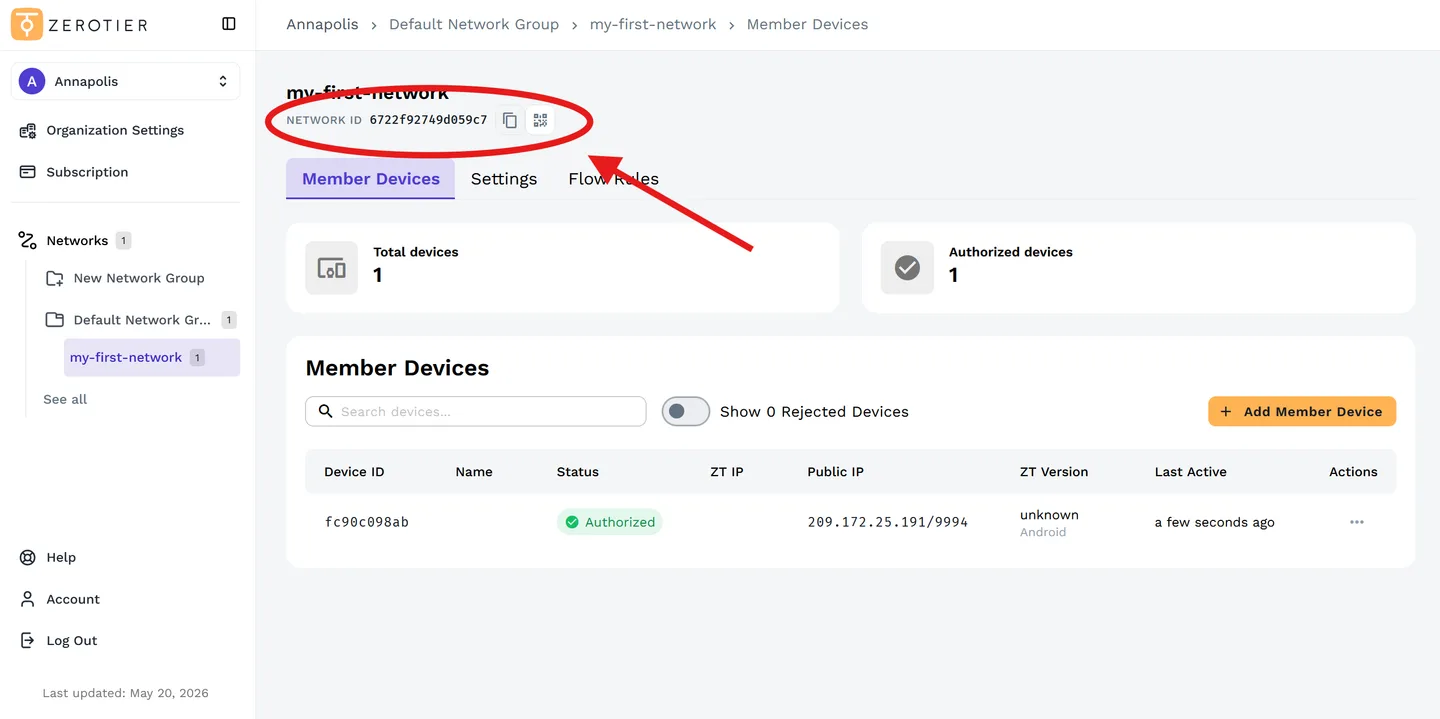Click public IP 209.172.25.191/9994
The image size is (1440, 719).
[x=888, y=522]
